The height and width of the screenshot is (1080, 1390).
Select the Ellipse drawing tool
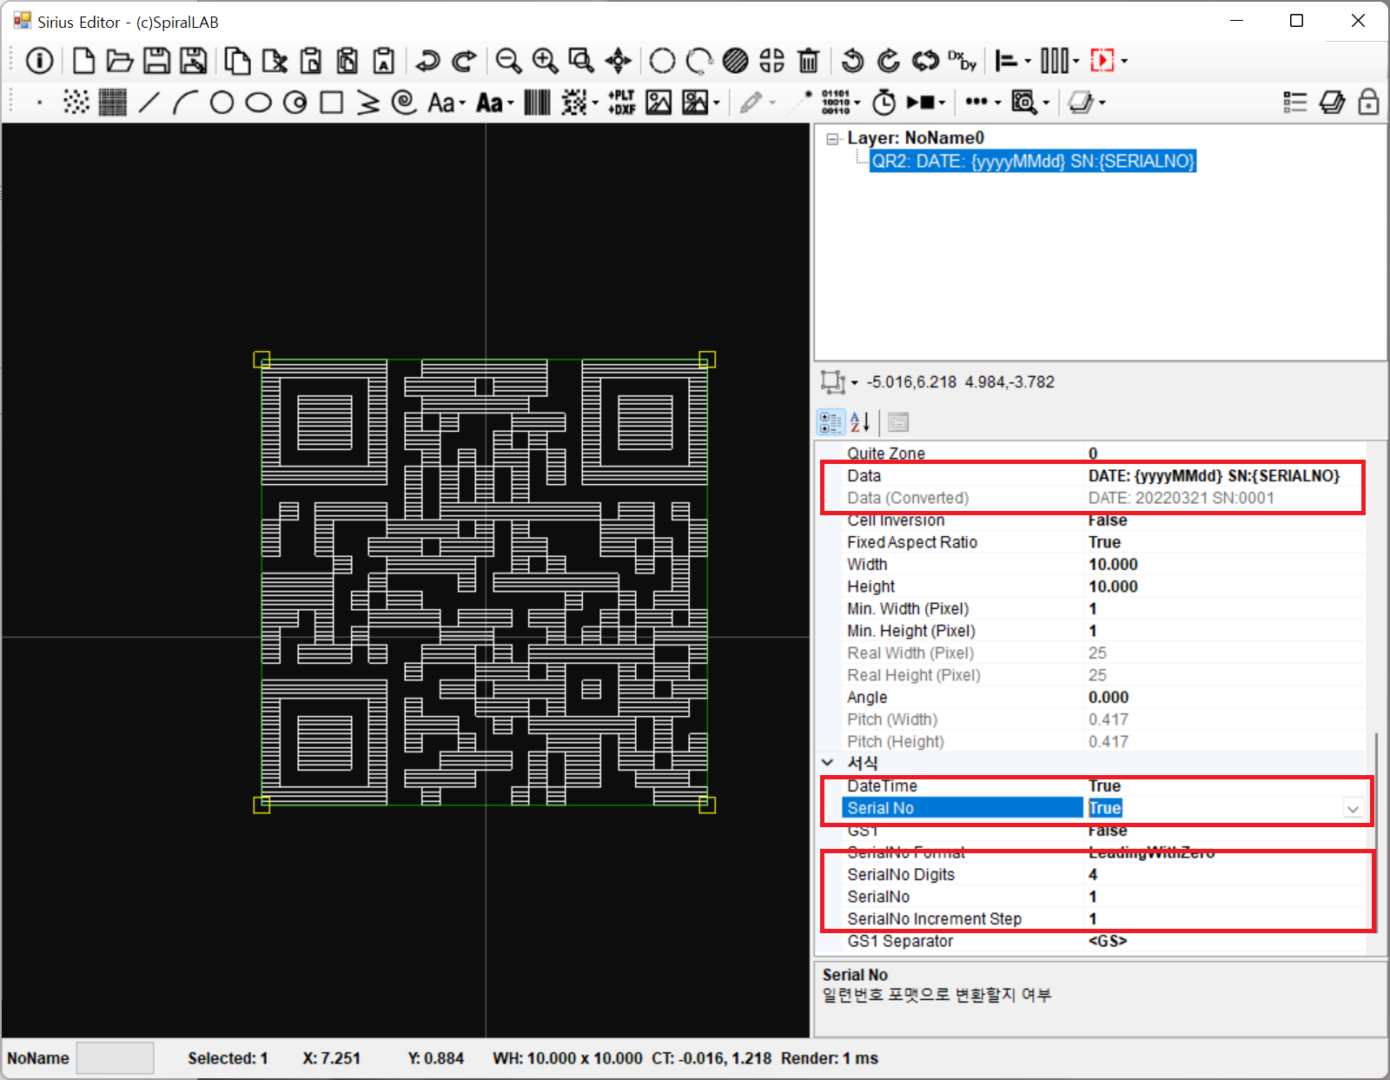tap(259, 102)
